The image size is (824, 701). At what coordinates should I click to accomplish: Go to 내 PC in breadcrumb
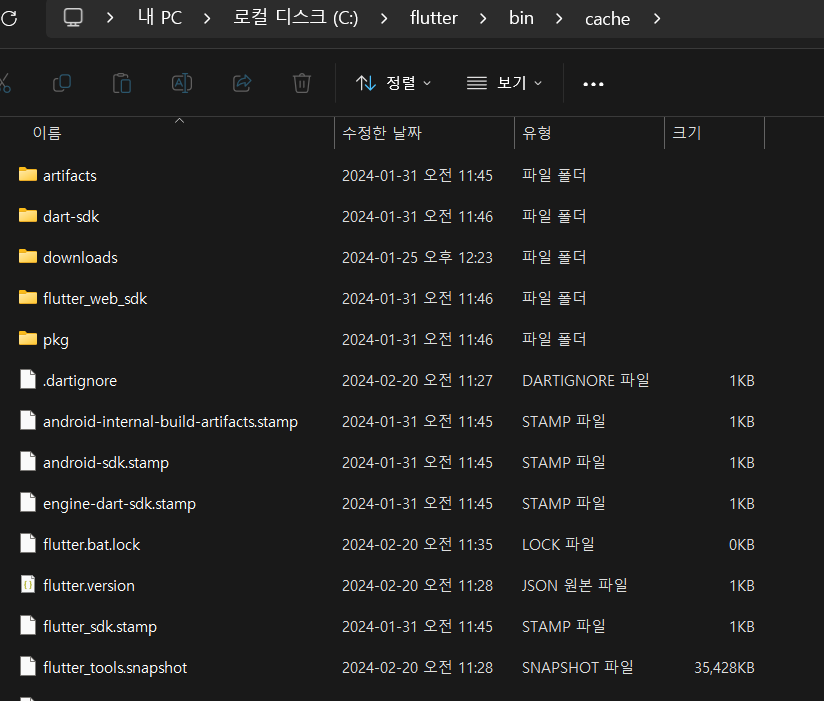[160, 17]
